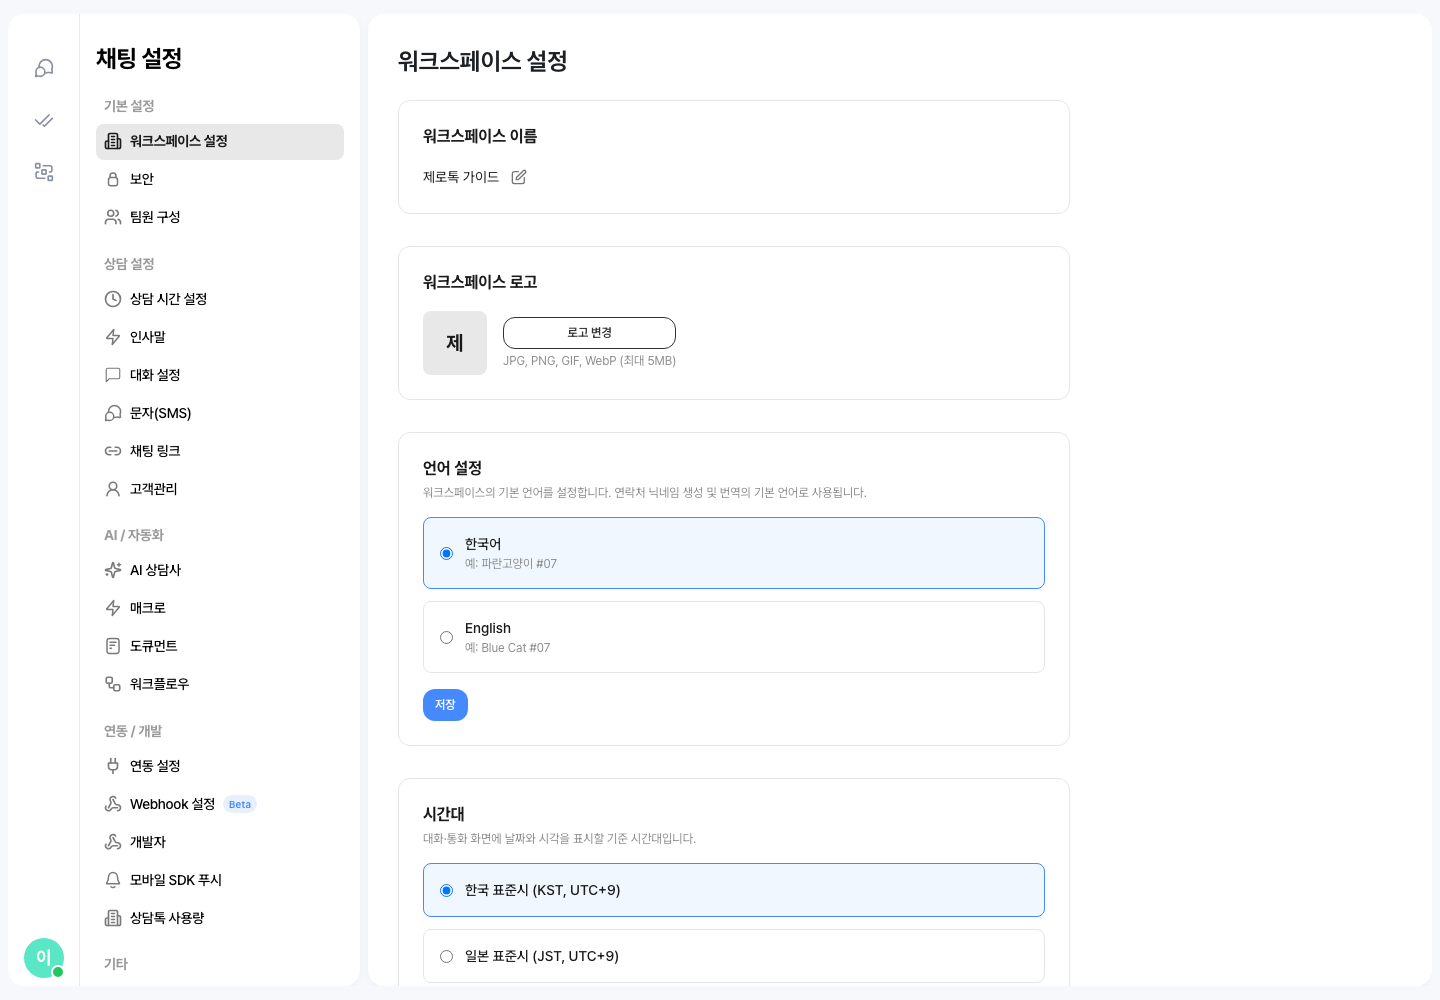Click the document icon next to 도큐먼트

(x=113, y=646)
